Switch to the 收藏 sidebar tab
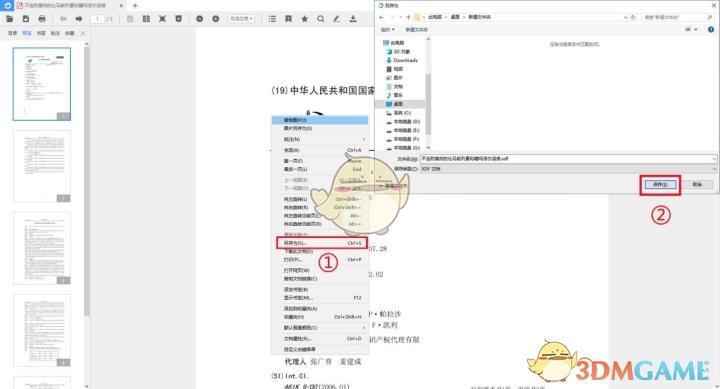 point(69,33)
